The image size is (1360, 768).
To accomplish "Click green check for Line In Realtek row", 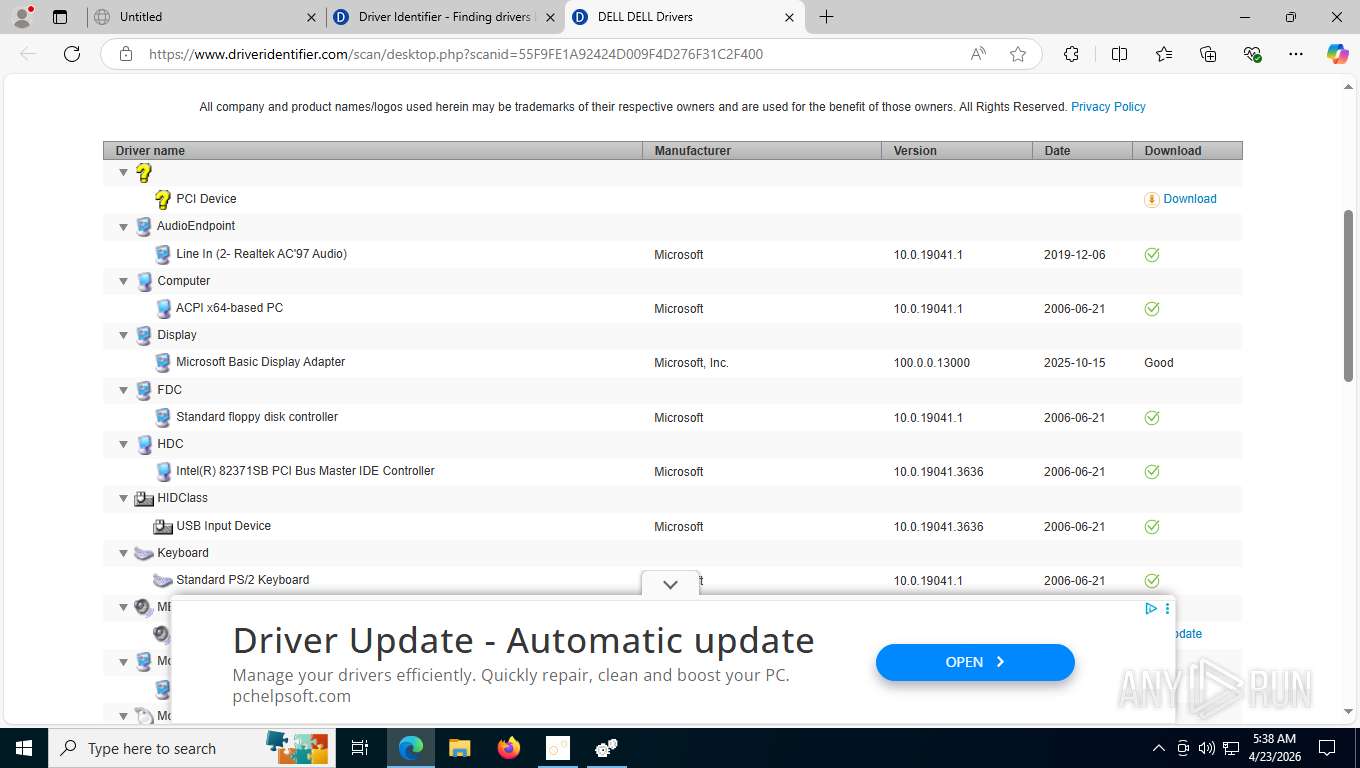I will 1152,255.
